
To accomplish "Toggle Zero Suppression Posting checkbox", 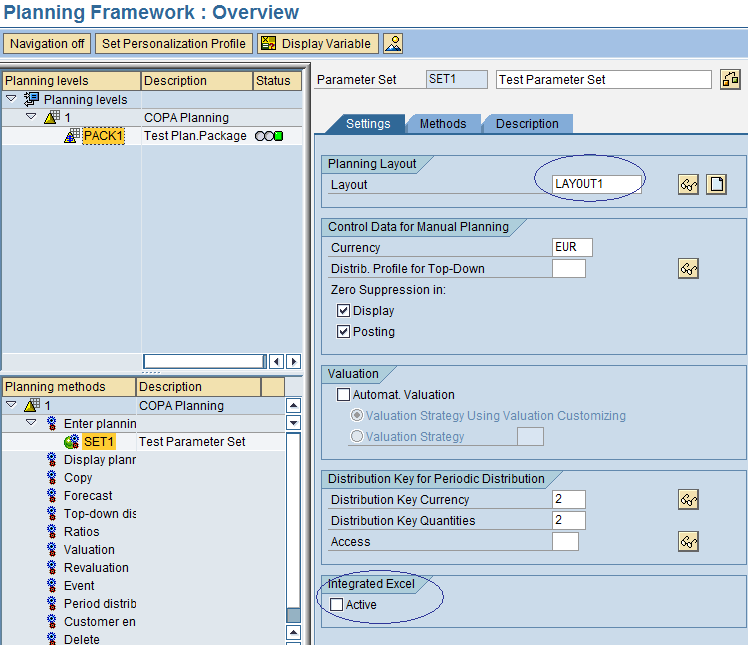I will point(343,332).
